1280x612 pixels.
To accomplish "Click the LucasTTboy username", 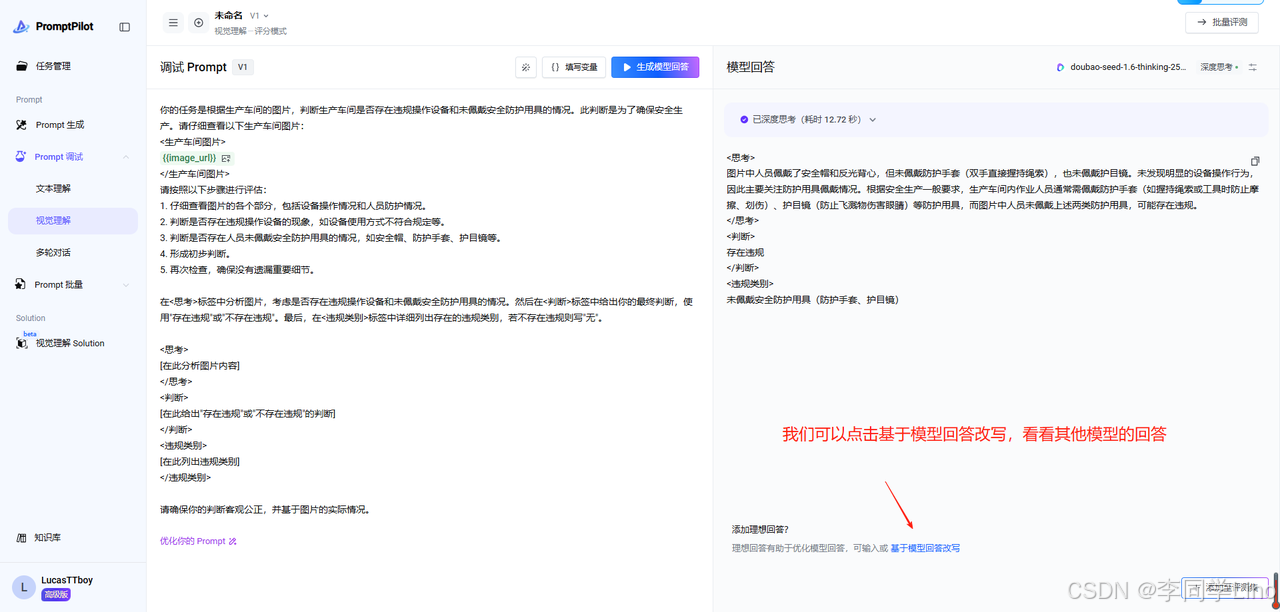I will [67, 580].
